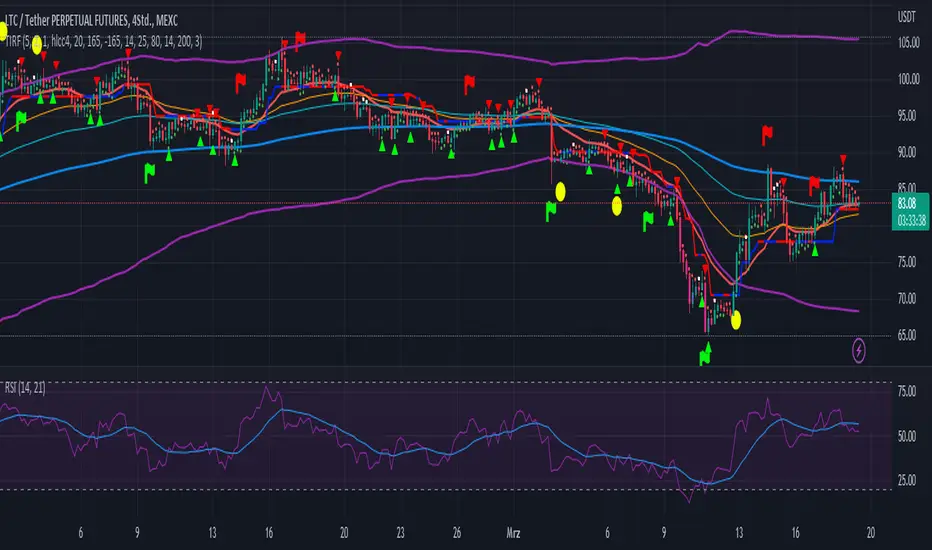Select the date 26 on the time axis
The image size is (932, 550).
click(456, 533)
